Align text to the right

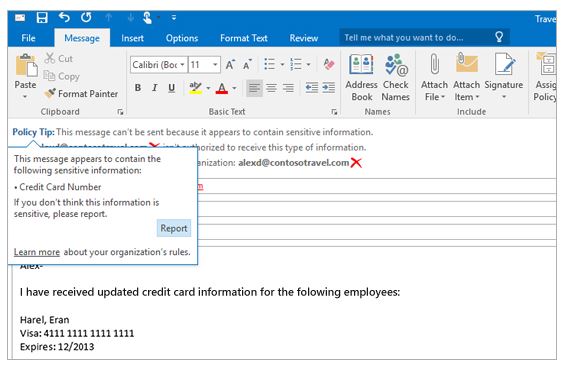288,88
